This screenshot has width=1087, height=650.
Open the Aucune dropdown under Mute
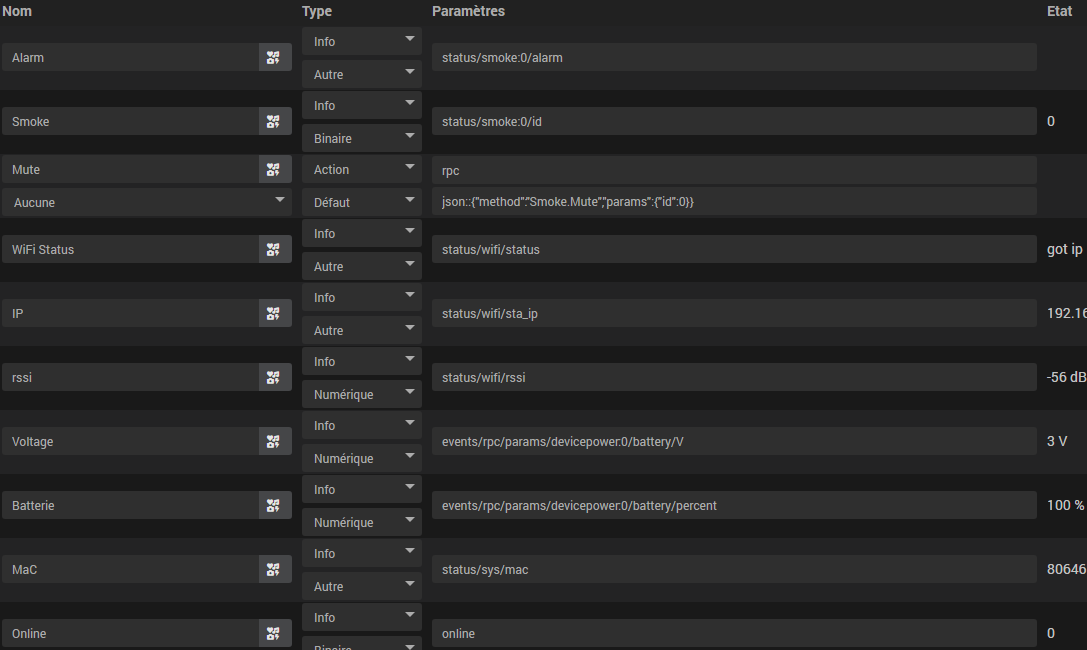(147, 202)
